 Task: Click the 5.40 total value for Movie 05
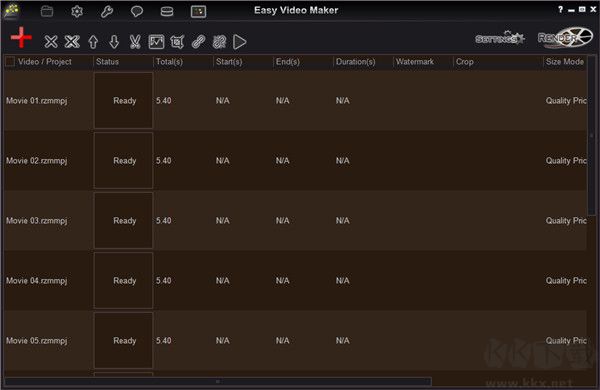coord(163,341)
